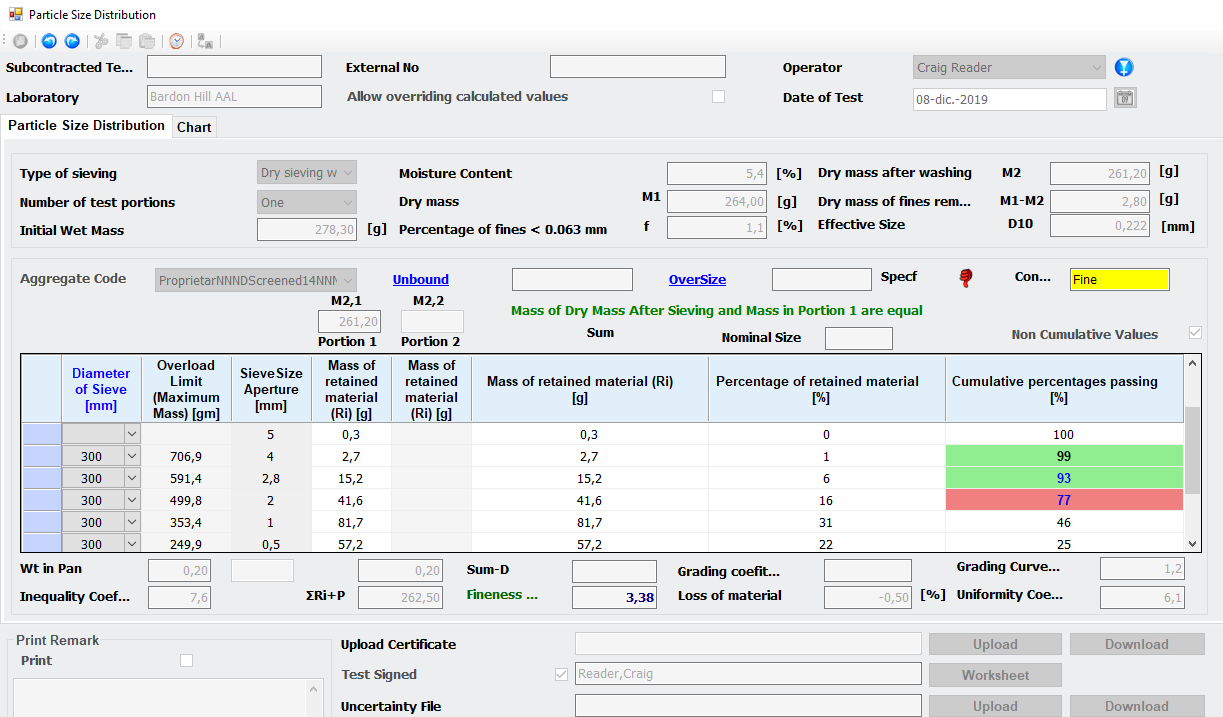Click the grayed-out save icon in toolbar

click(x=20, y=41)
